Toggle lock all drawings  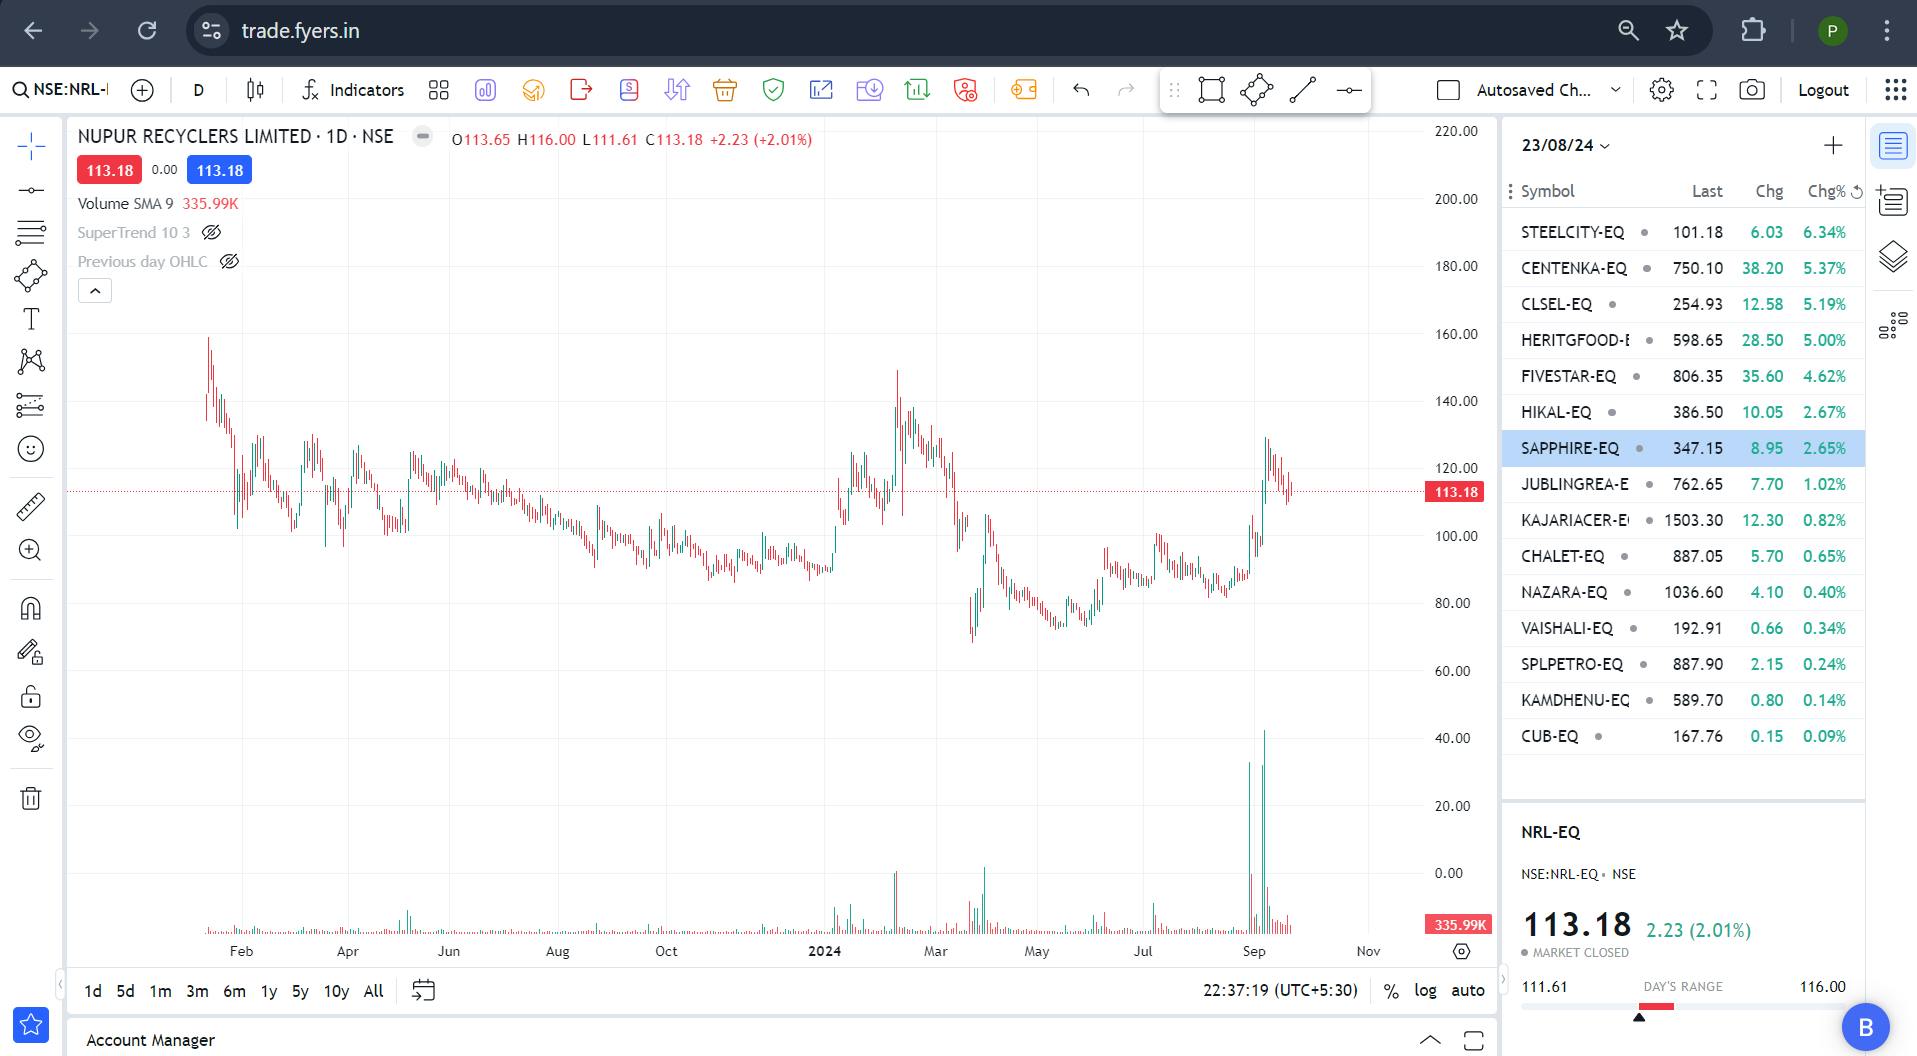31,696
